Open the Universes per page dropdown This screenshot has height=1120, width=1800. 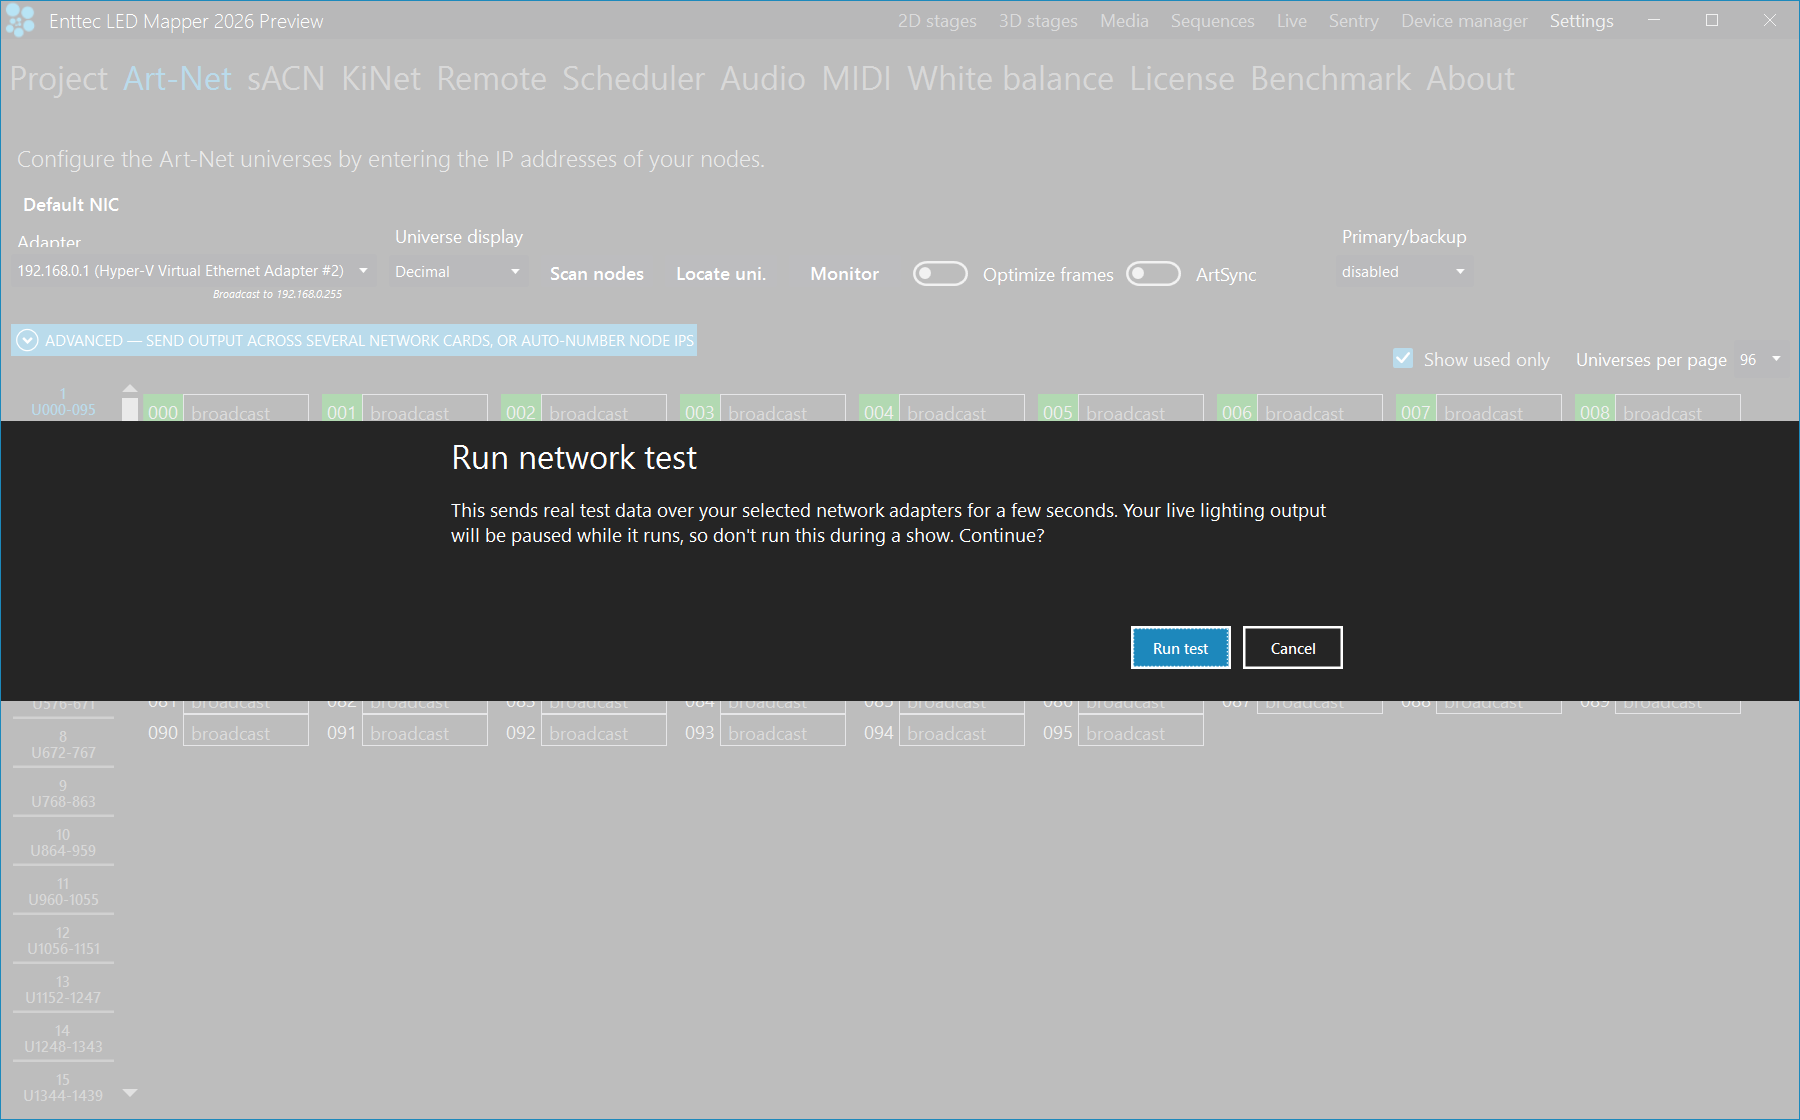tap(1761, 360)
